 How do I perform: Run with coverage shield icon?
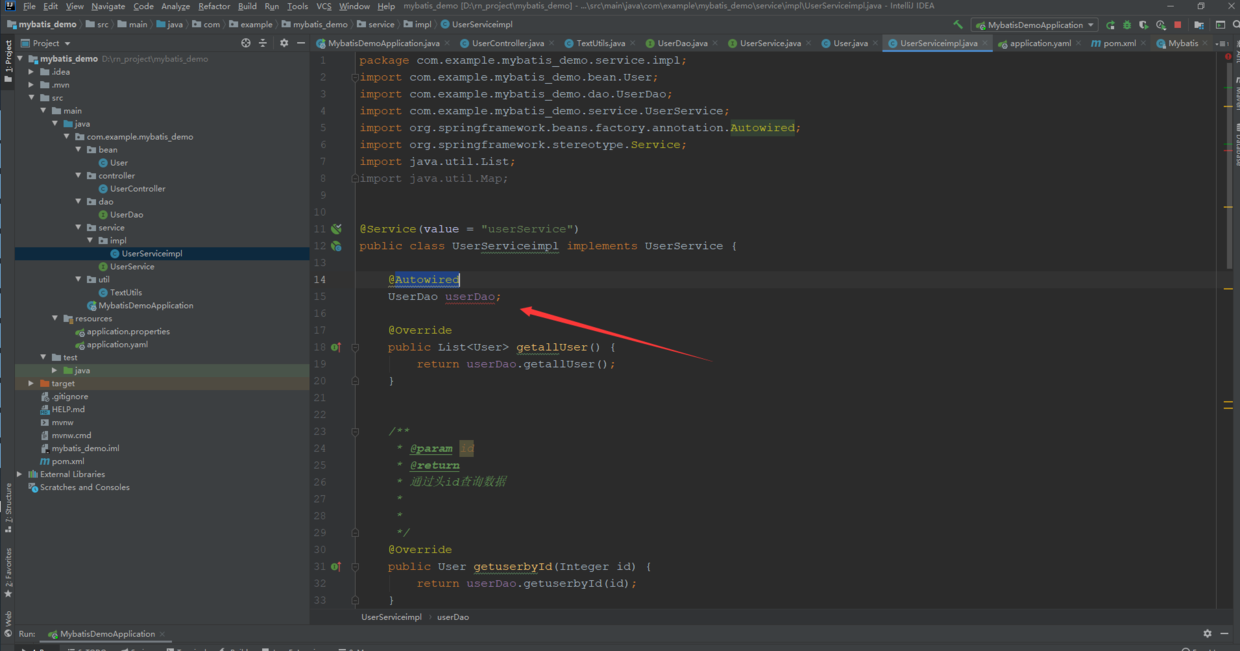[x=1144, y=25]
